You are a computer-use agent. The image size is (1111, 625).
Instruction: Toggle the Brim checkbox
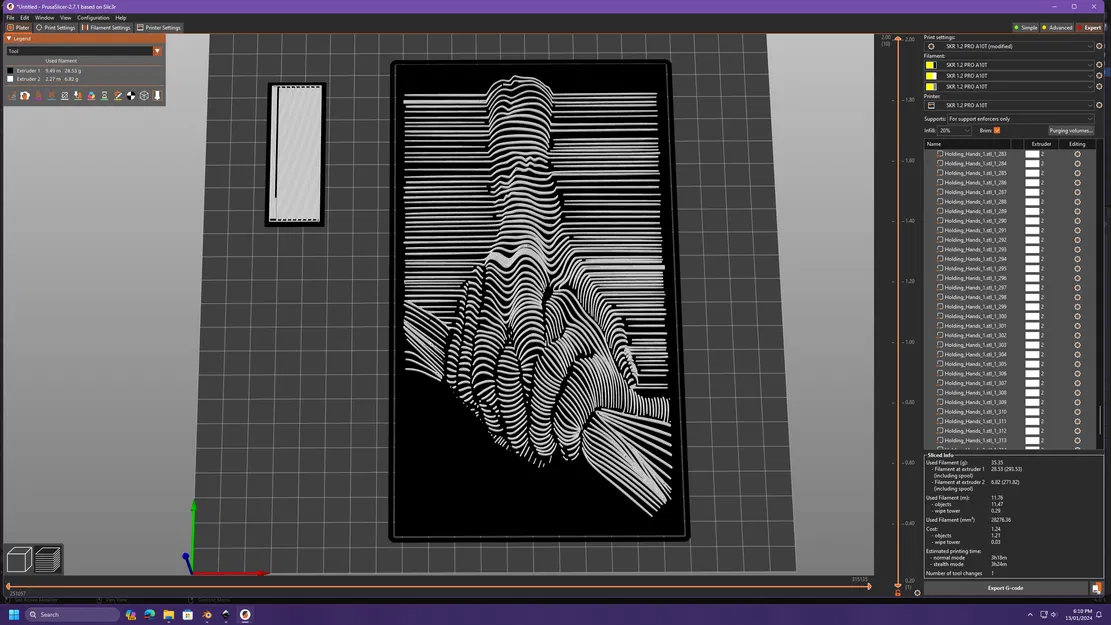pos(997,130)
